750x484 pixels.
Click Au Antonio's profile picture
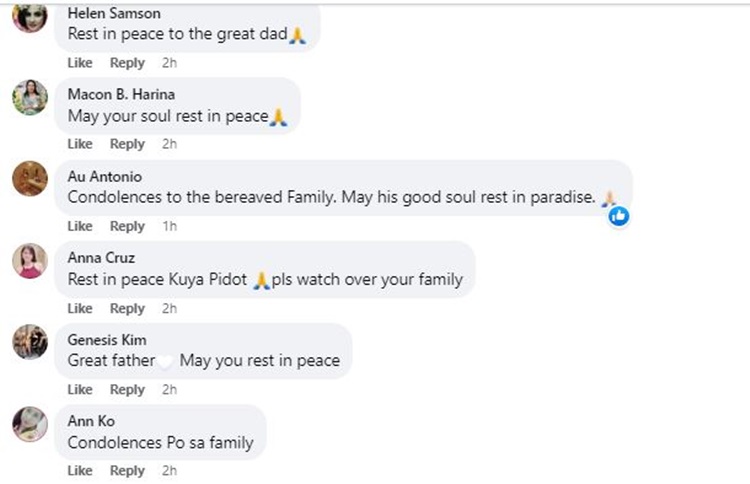[30, 179]
